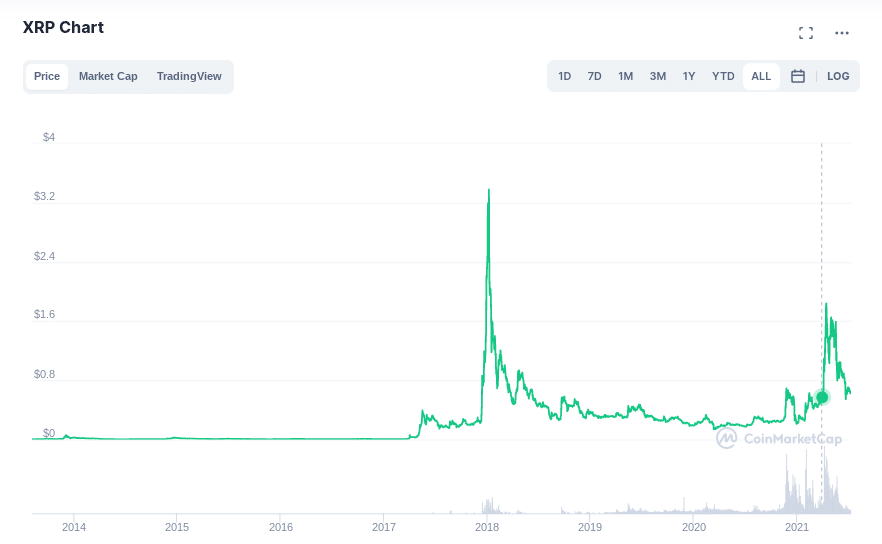The height and width of the screenshot is (544, 882).
Task: Switch to the Price tab
Action: (x=47, y=76)
